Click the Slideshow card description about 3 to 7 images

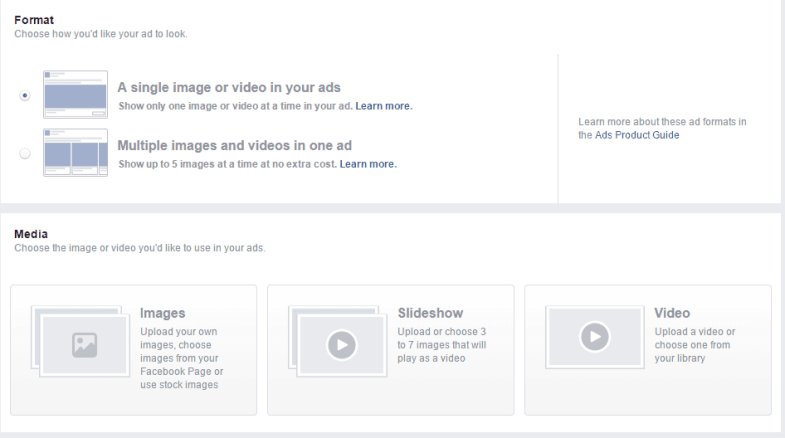442,345
